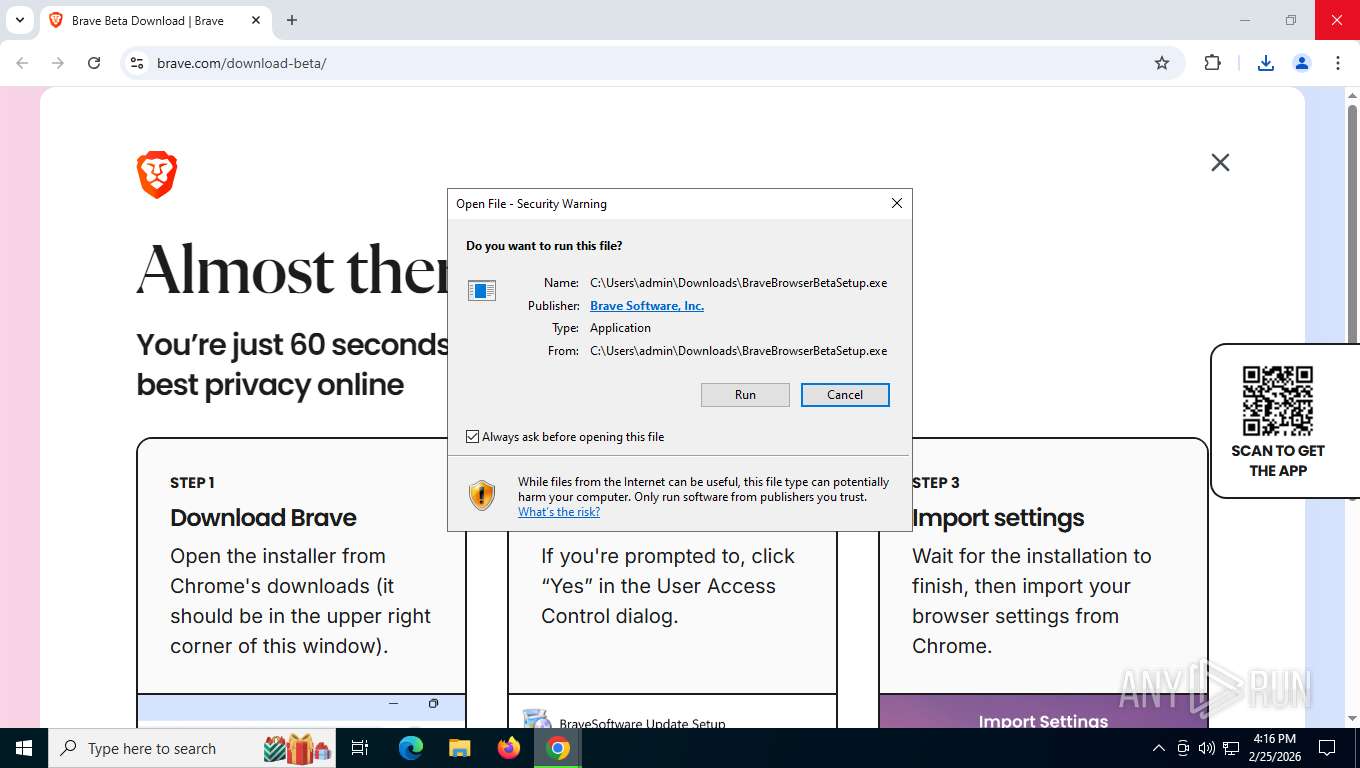Viewport: 1360px width, 768px height.
Task: Close the Brave Beta Download tab
Action: (x=256, y=20)
